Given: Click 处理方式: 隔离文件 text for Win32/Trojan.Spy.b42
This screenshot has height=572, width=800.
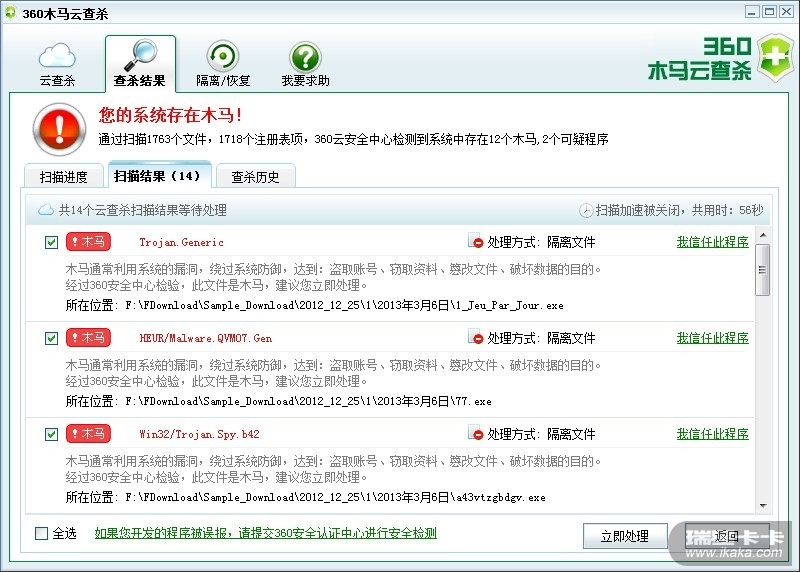Looking at the screenshot, I should (x=541, y=434).
